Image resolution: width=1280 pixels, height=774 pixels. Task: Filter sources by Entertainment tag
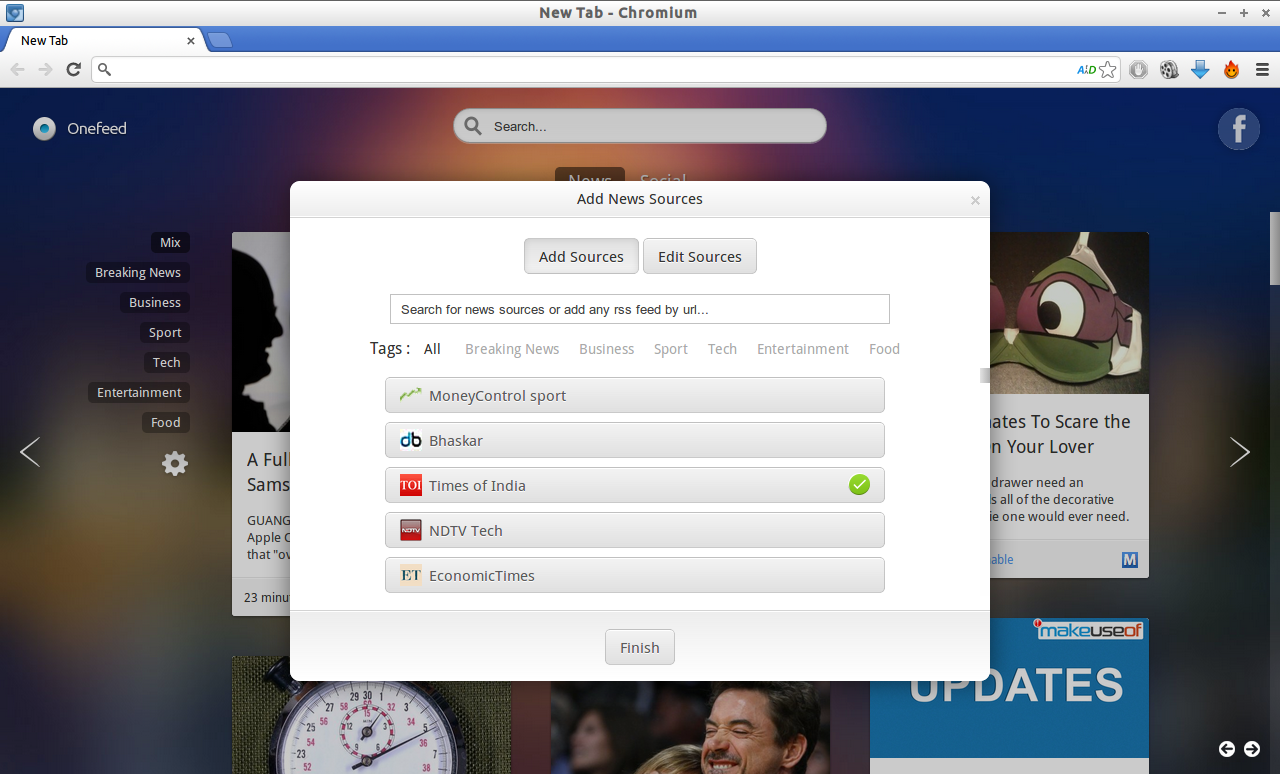point(803,349)
